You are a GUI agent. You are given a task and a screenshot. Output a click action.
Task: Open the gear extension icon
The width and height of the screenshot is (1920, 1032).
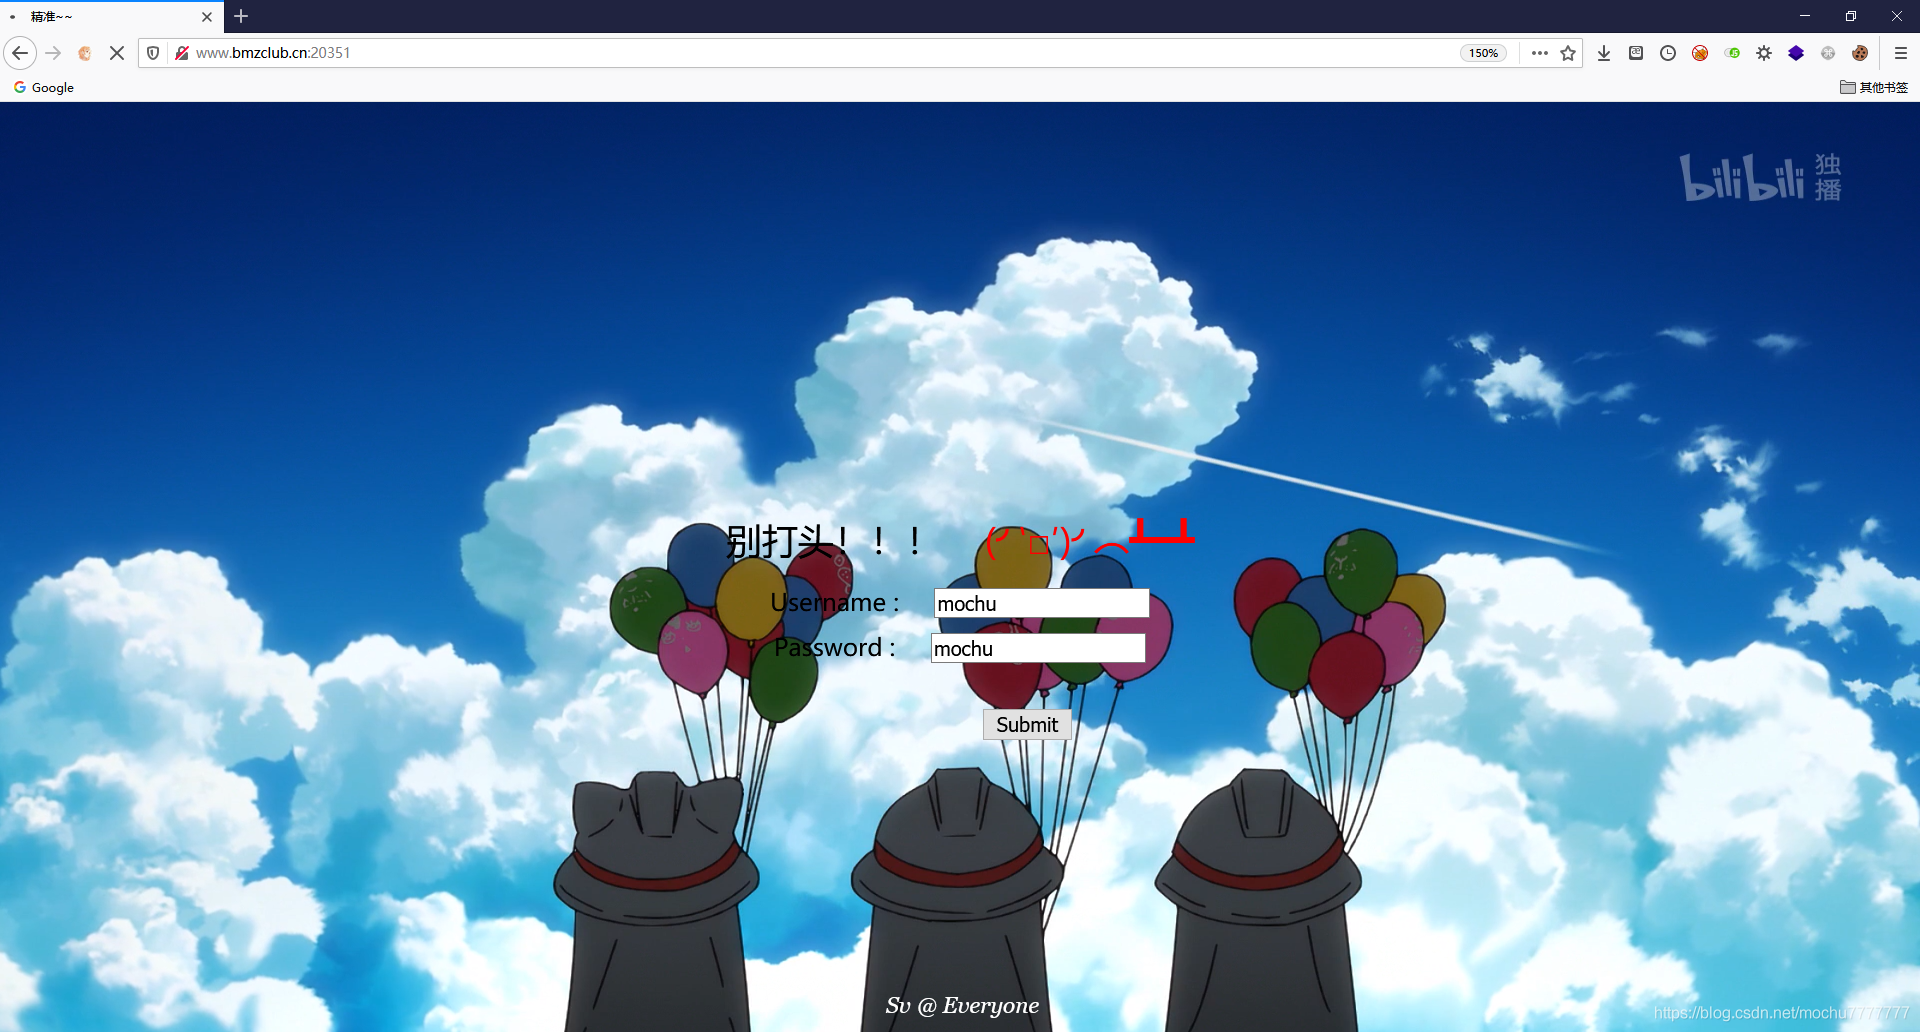click(x=1764, y=53)
